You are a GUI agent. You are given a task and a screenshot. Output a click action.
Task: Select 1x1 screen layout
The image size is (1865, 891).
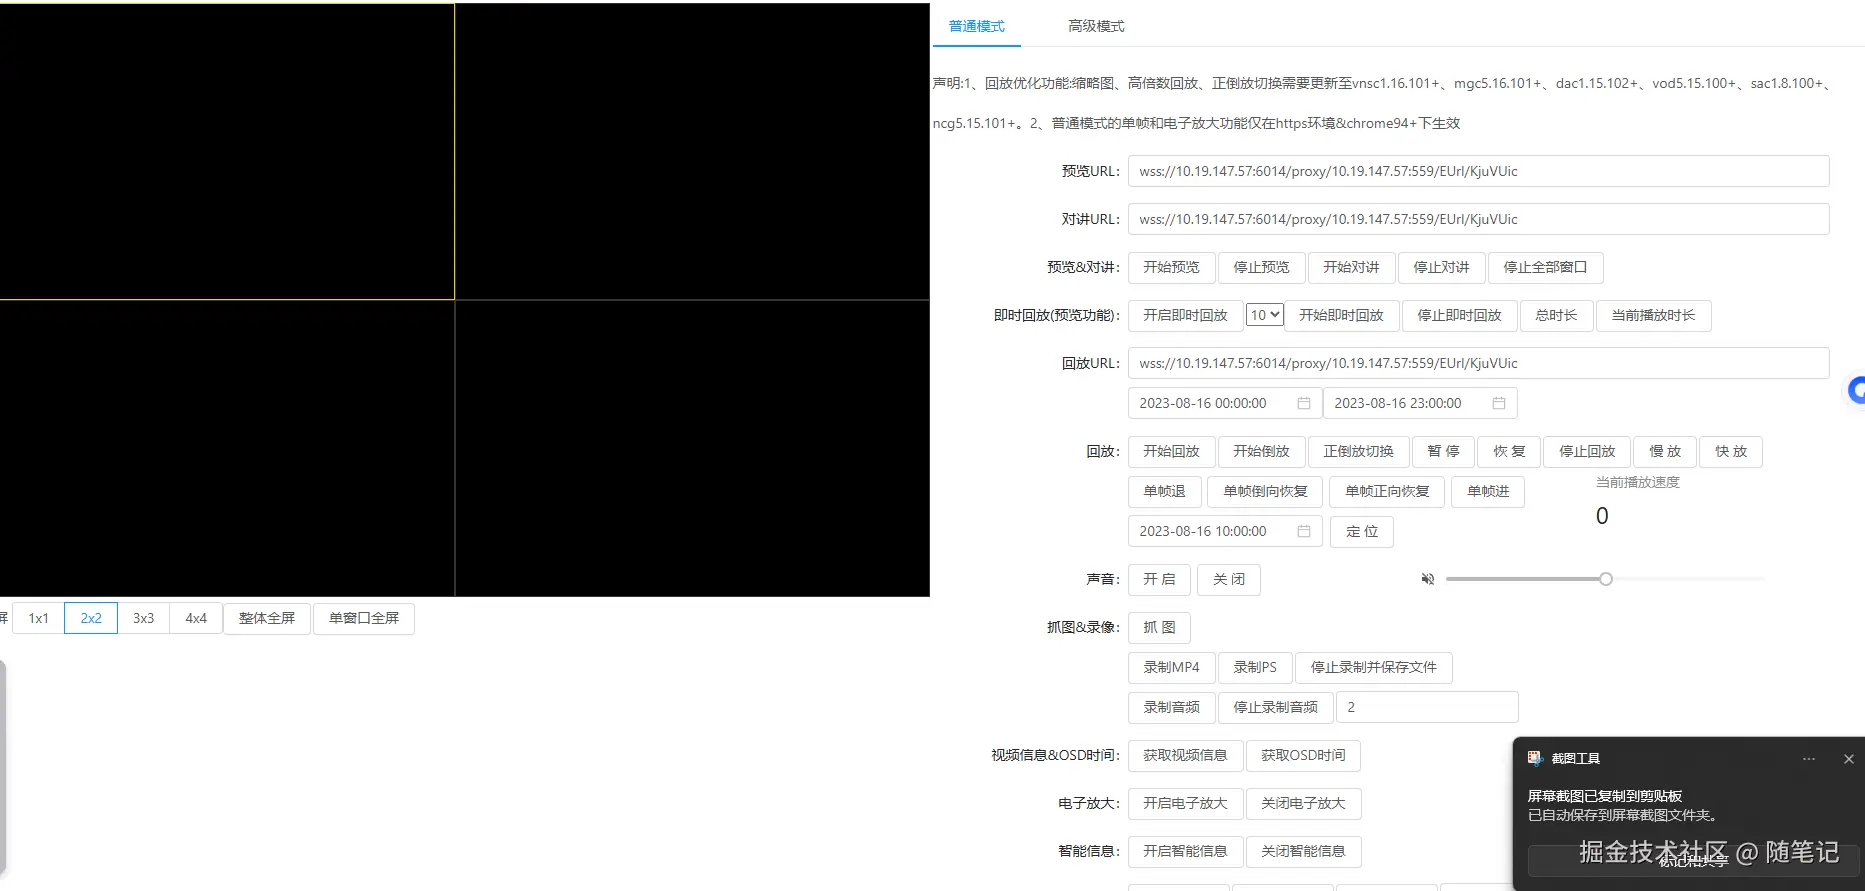39,618
